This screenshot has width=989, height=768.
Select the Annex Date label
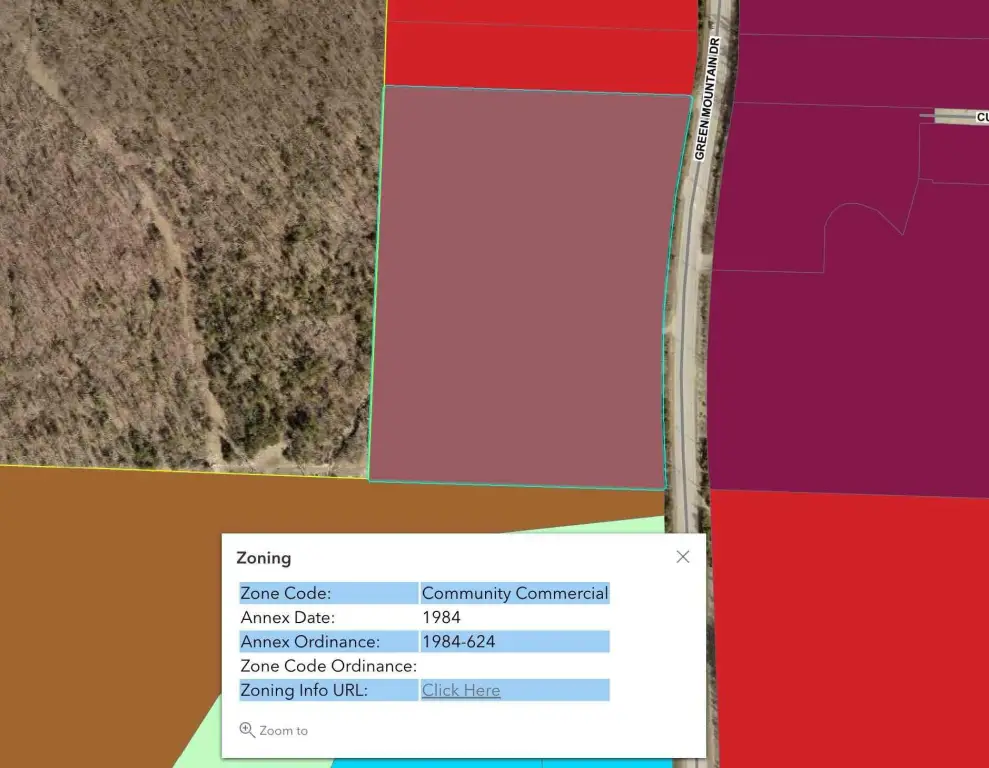coord(288,617)
